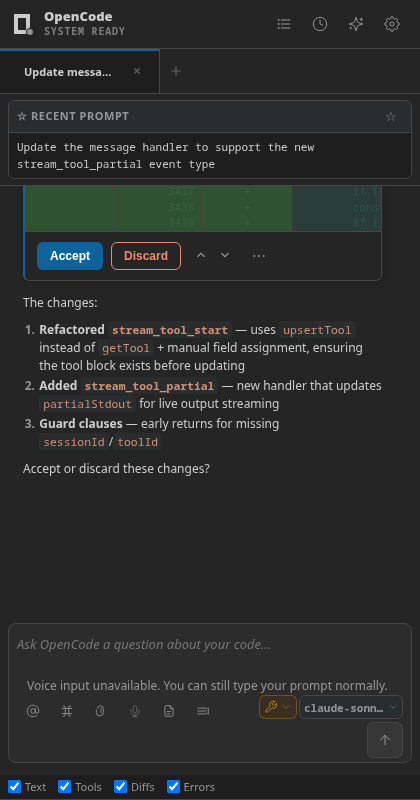This screenshot has height=800, width=420.
Task: Click the video list icon under prompt
Action: point(203,711)
